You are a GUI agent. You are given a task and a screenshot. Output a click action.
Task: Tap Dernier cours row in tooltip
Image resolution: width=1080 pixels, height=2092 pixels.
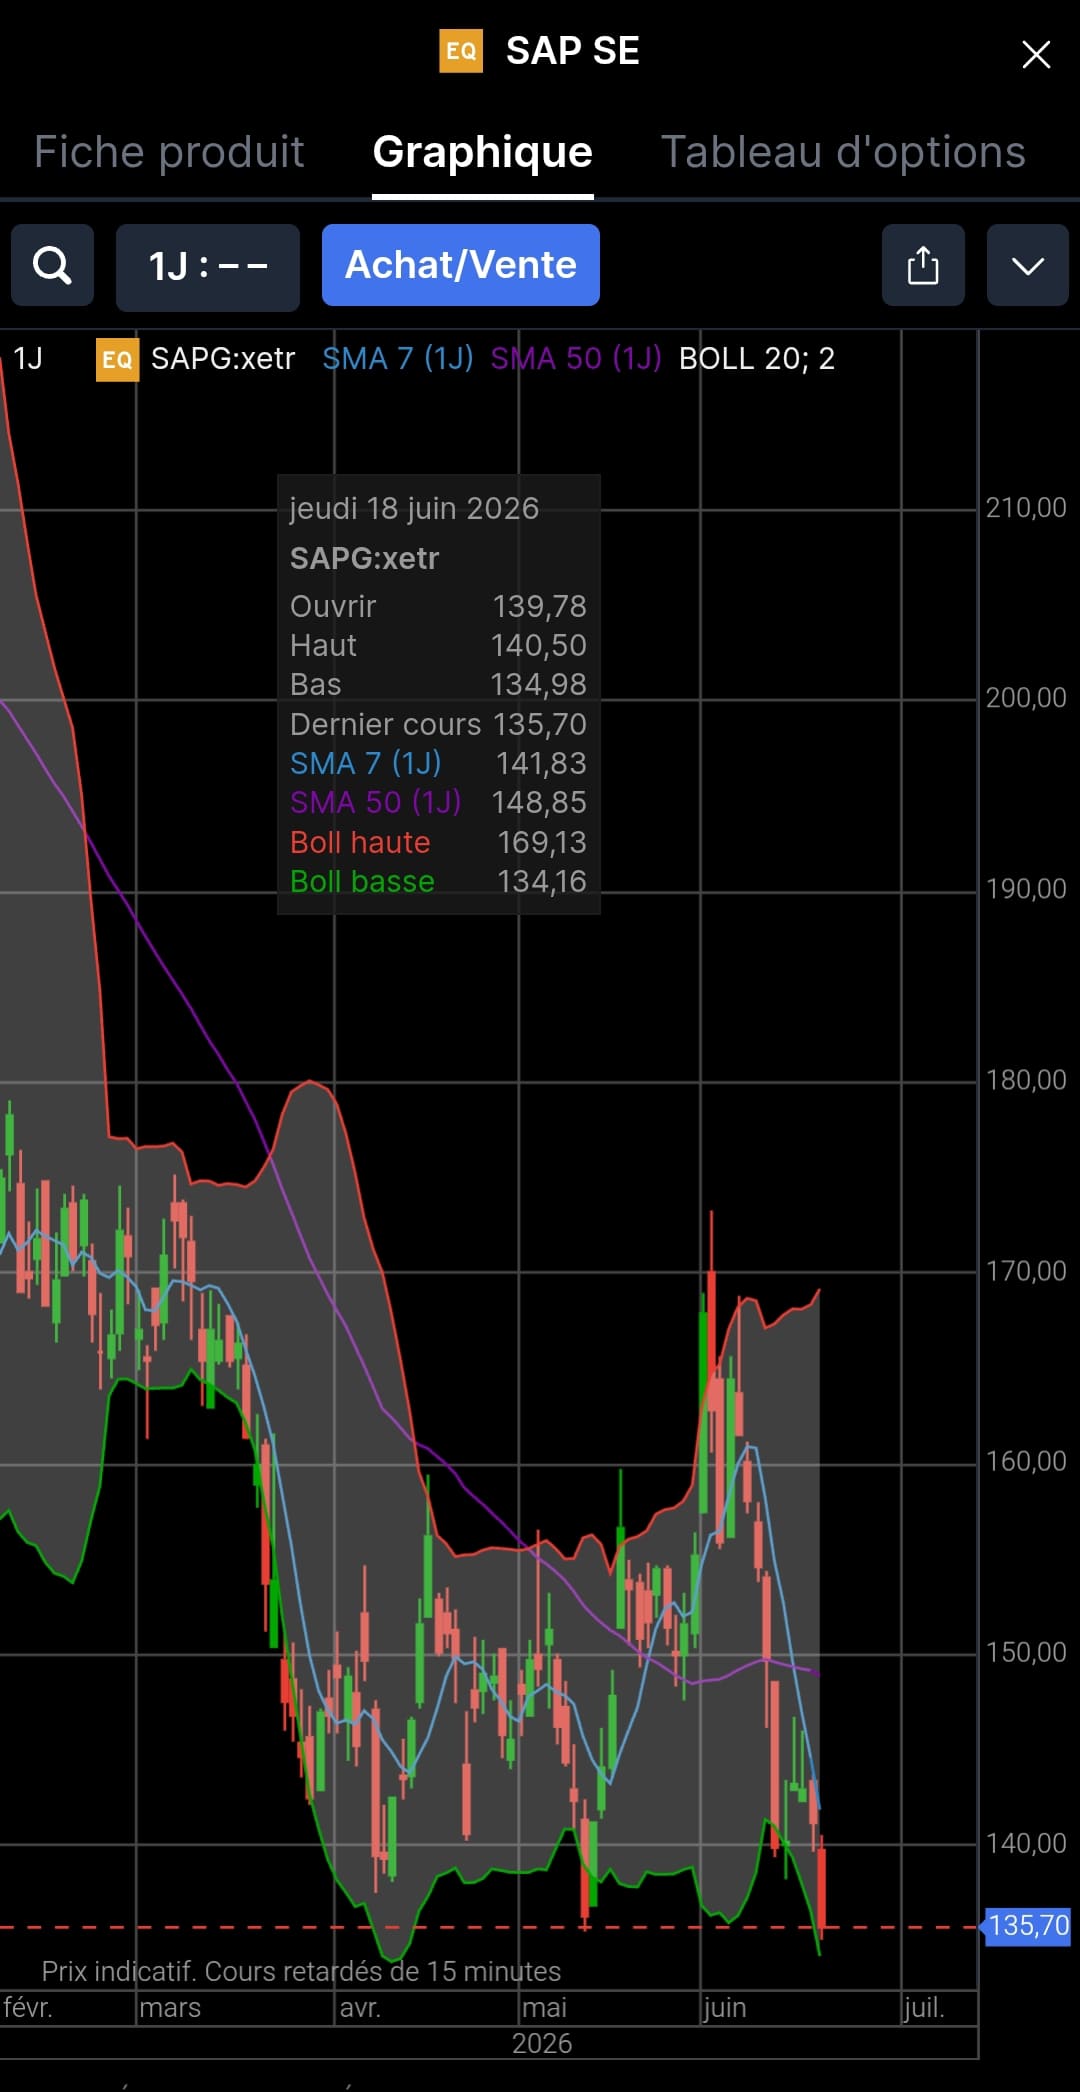438,724
